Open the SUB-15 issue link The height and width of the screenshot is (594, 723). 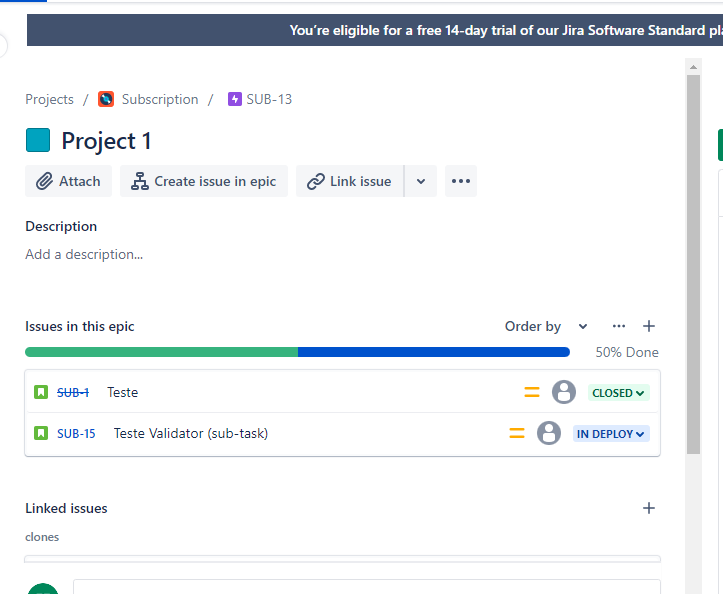tap(76, 434)
